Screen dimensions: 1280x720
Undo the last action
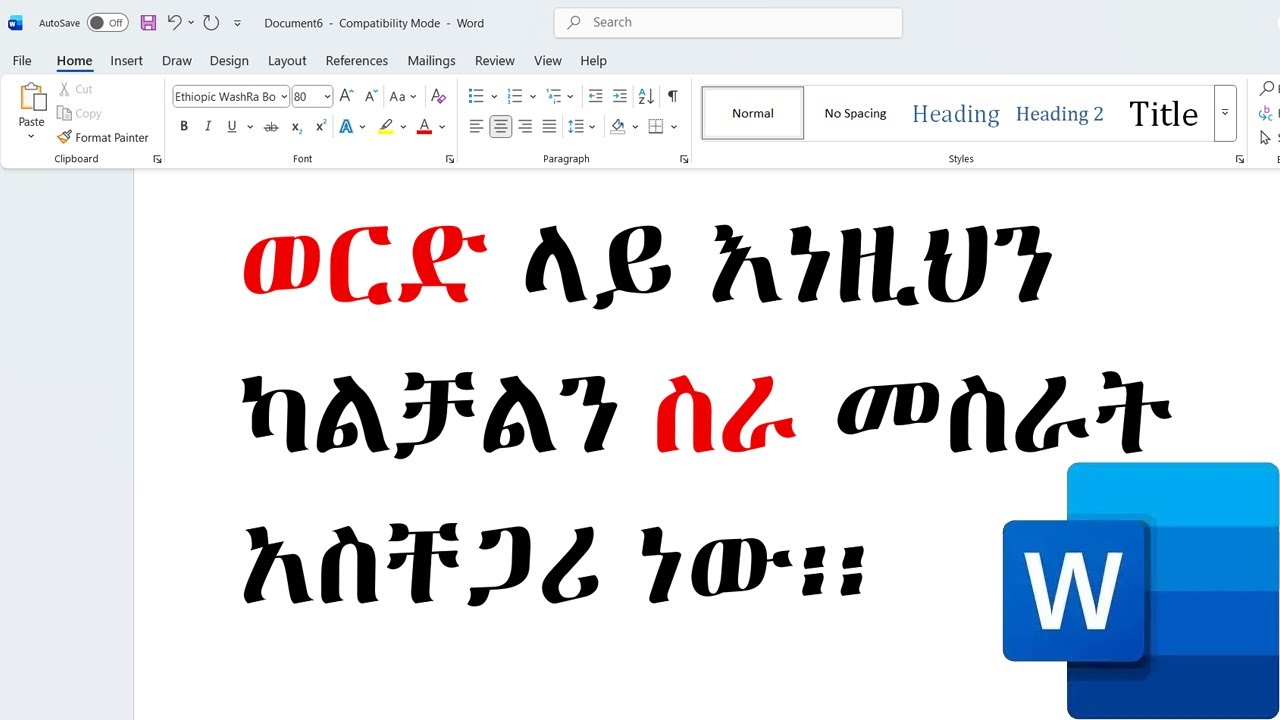pyautogui.click(x=175, y=22)
